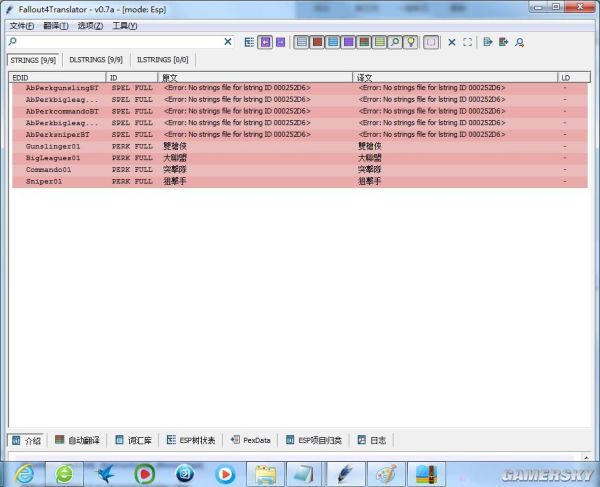Click the magnifier filter toolbar button

(x=395, y=42)
